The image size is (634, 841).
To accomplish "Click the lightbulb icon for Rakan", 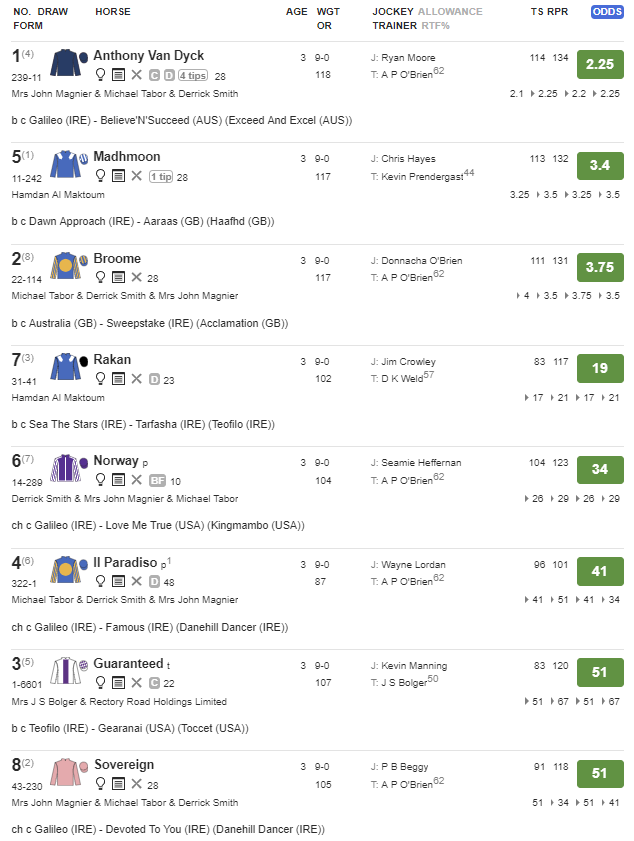I will [100, 379].
